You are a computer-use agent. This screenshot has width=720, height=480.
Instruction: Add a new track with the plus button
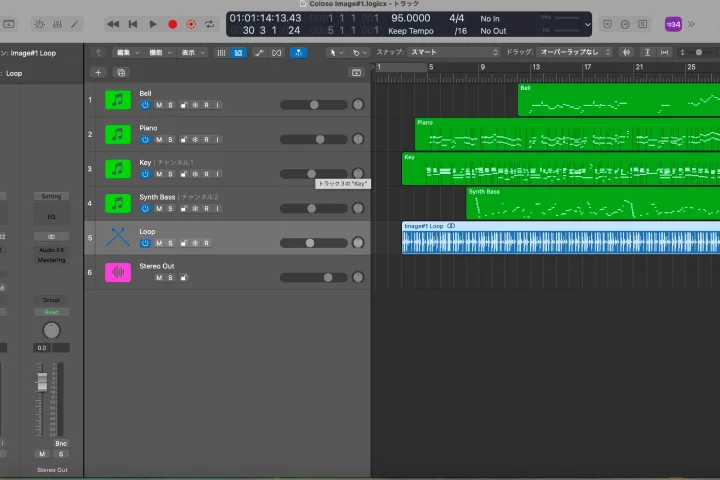pyautogui.click(x=98, y=73)
